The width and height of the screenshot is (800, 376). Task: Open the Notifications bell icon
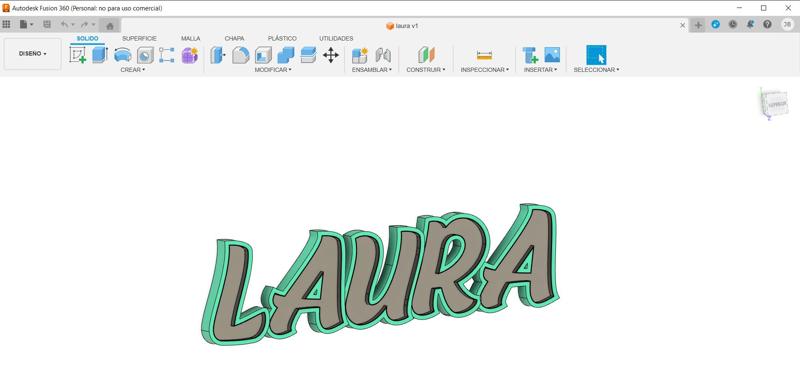pos(750,24)
